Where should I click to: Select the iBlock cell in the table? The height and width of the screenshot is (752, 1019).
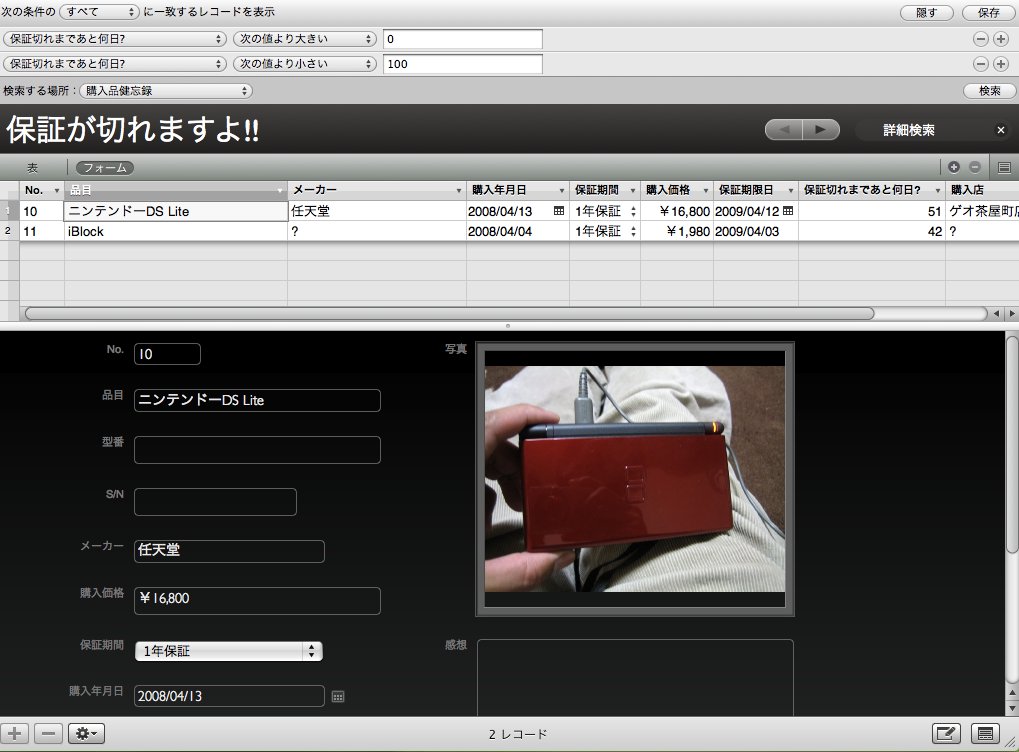(x=176, y=231)
